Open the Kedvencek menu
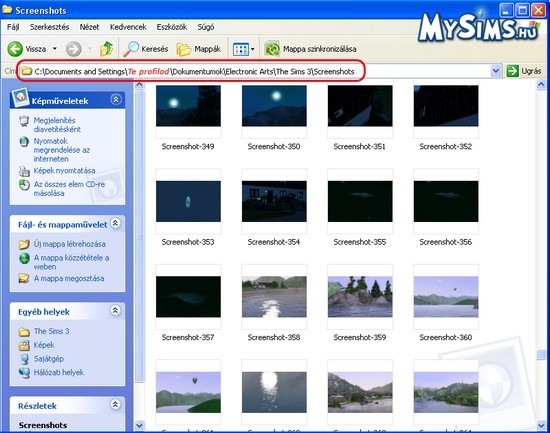 click(128, 27)
